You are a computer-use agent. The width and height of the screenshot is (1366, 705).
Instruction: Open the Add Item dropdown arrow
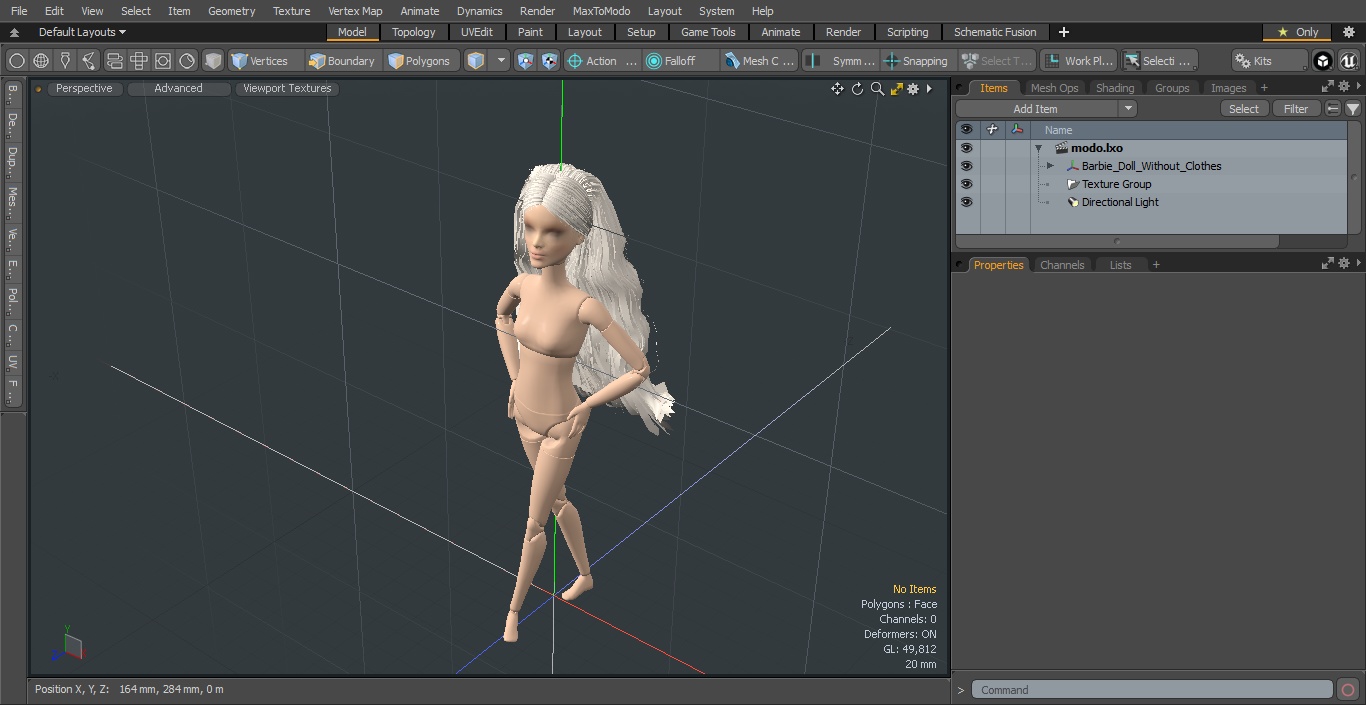point(1128,109)
